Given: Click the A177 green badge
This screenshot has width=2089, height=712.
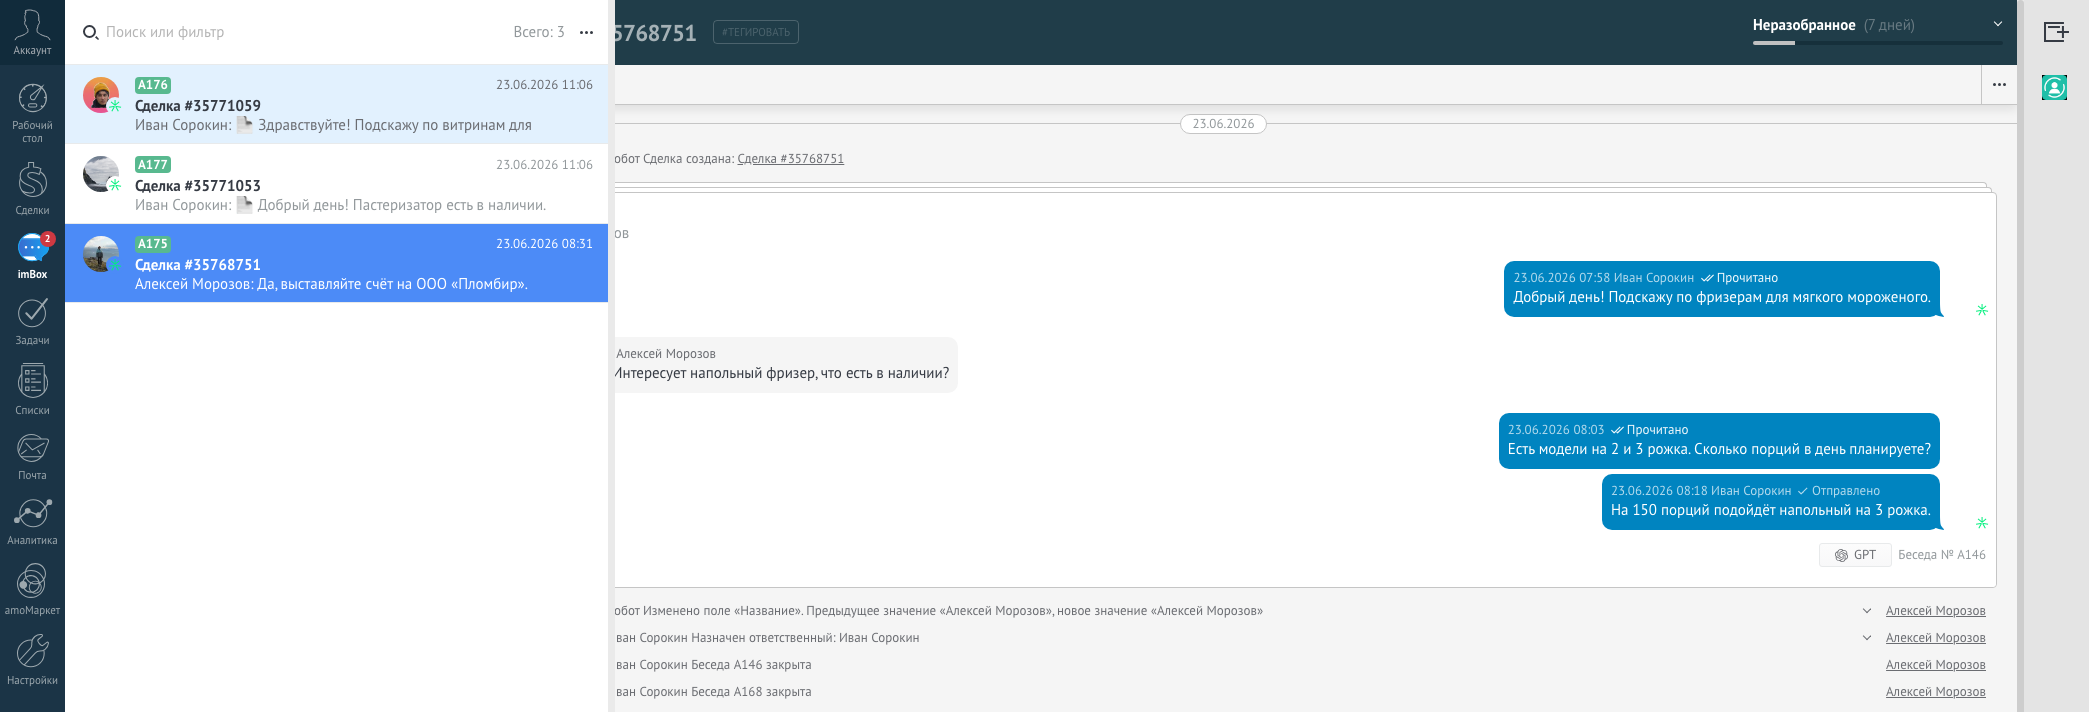Looking at the screenshot, I should click(x=153, y=165).
